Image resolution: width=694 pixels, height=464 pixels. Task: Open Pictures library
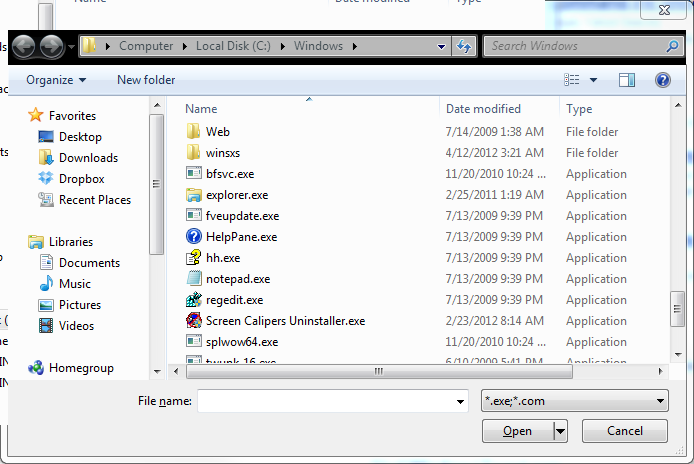[80, 305]
